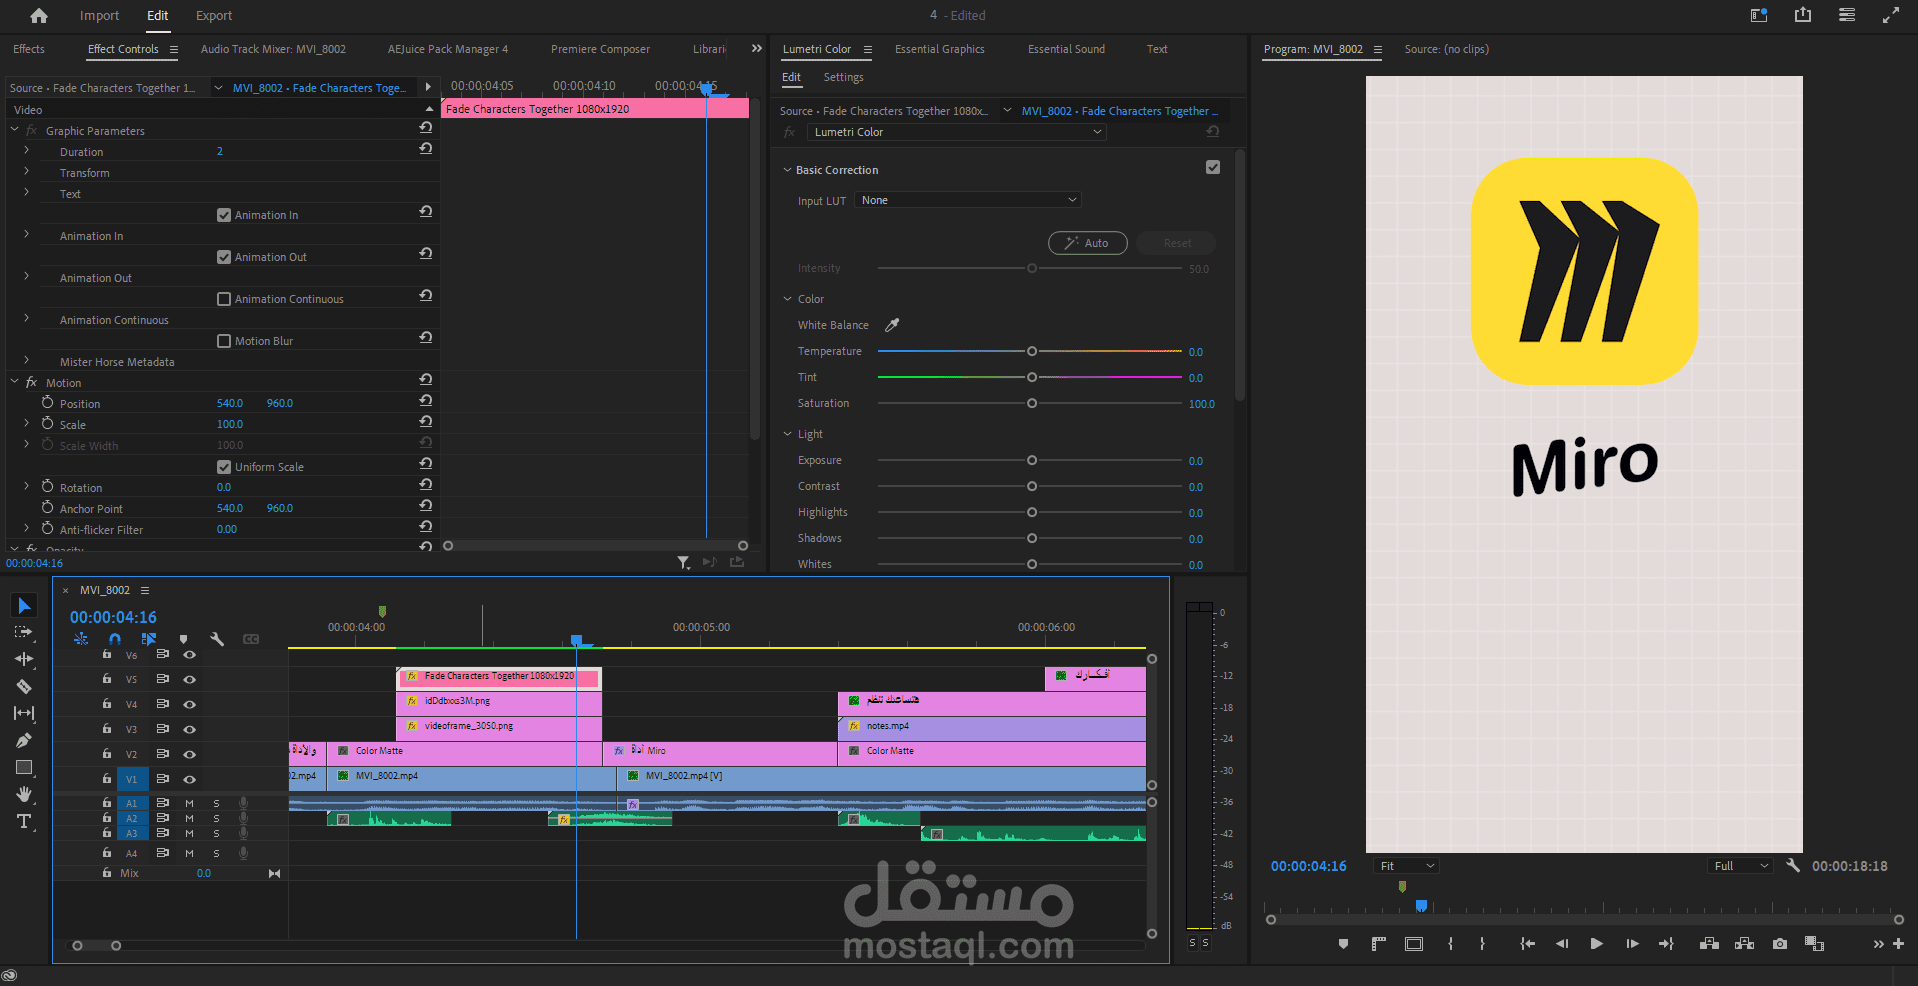The height and width of the screenshot is (986, 1918).
Task: Step back one frame in Program Monitor
Action: click(1562, 943)
